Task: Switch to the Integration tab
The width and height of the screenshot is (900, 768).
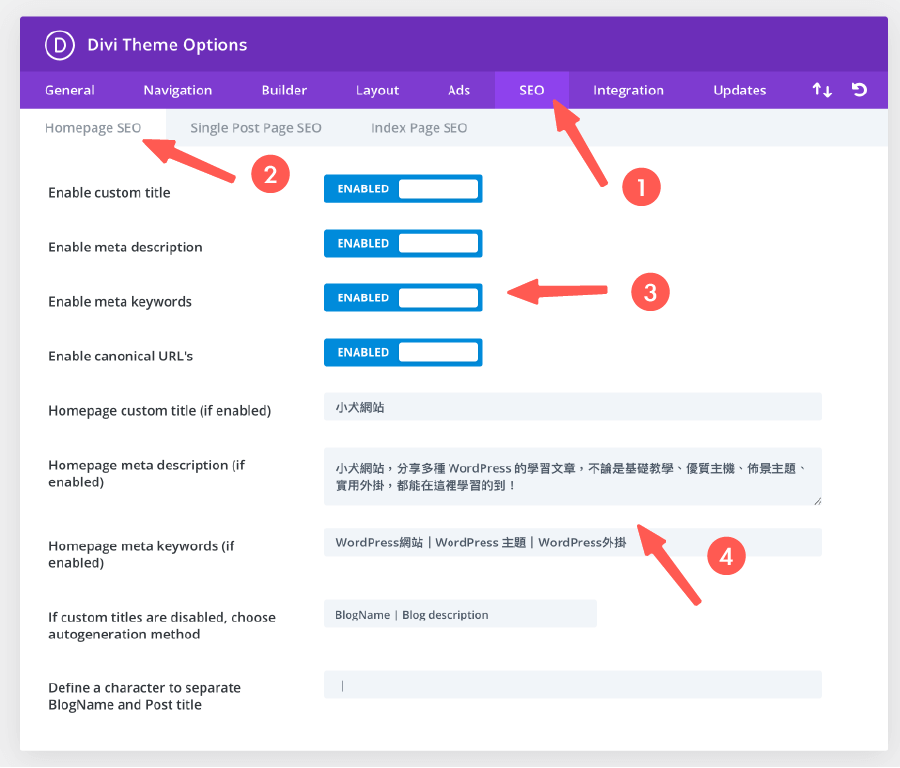Action: pyautogui.click(x=628, y=90)
